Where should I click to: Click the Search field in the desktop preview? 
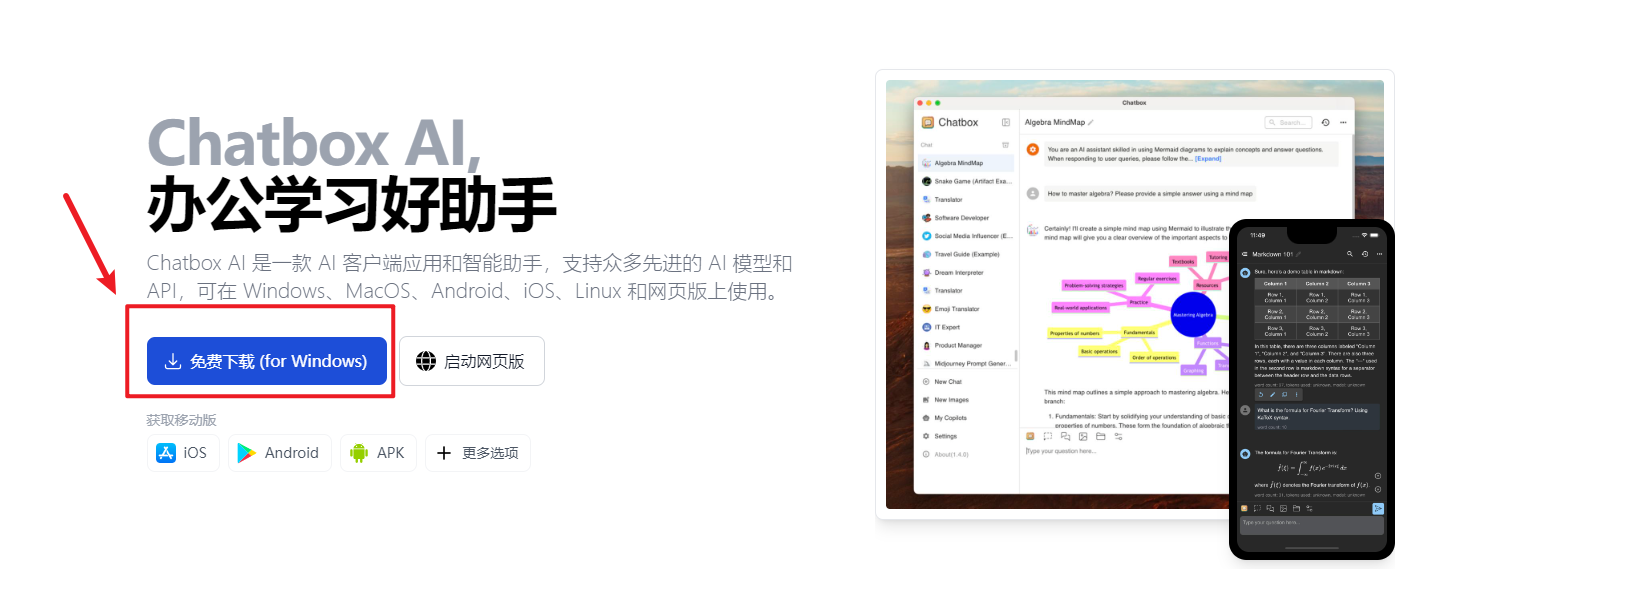coord(1288,123)
